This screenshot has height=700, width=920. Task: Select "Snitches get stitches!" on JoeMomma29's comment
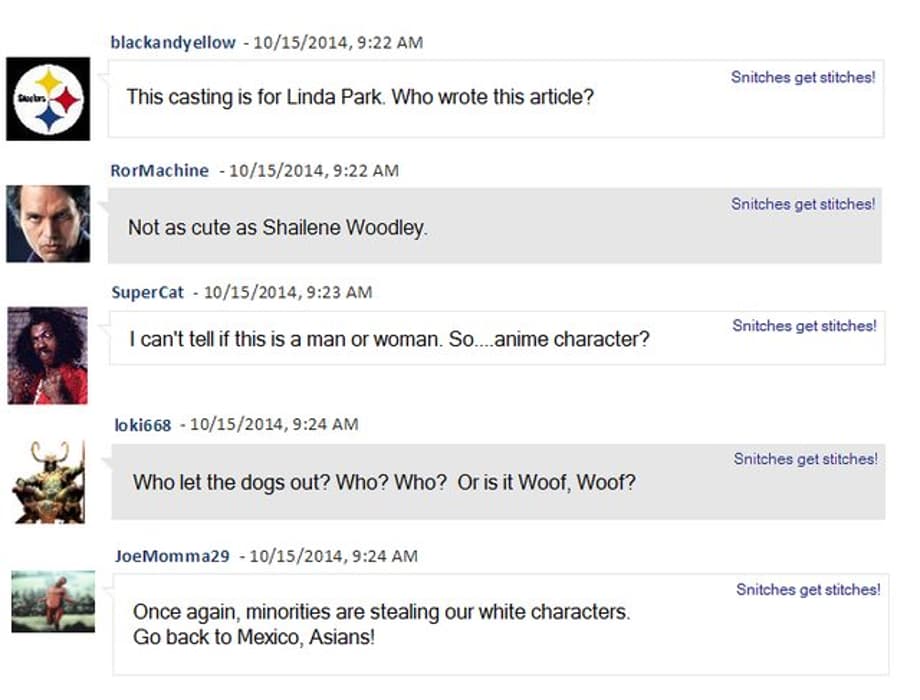pos(808,590)
